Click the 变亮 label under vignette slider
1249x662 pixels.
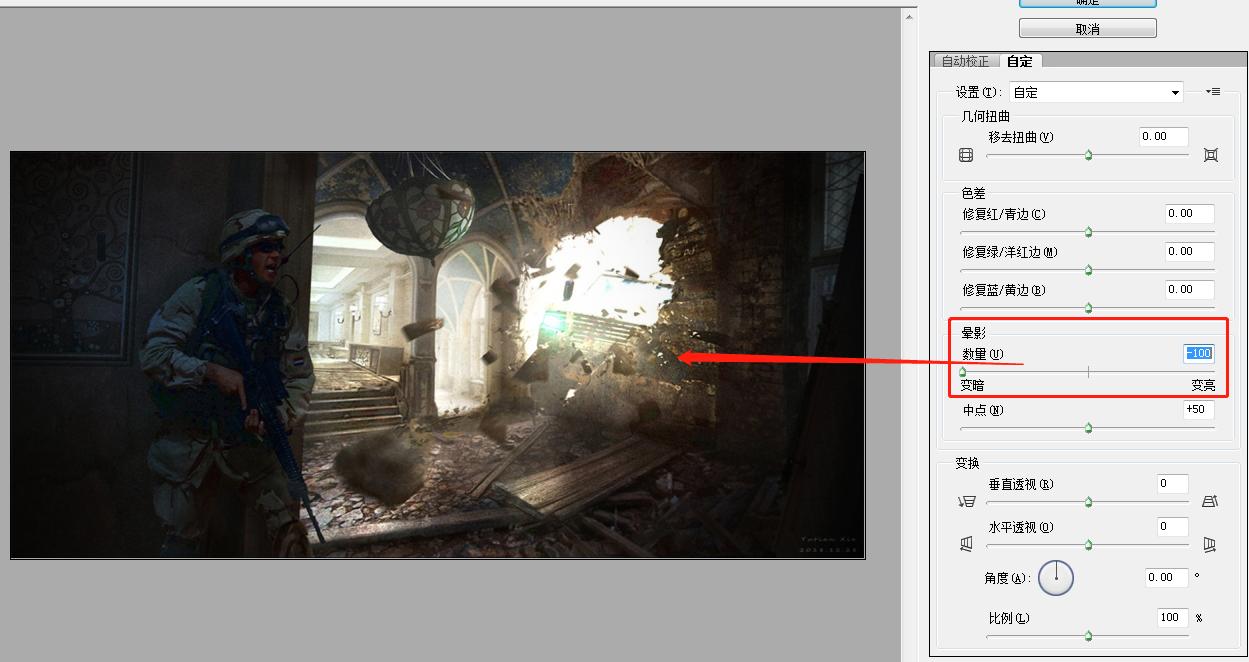pyautogui.click(x=1203, y=385)
